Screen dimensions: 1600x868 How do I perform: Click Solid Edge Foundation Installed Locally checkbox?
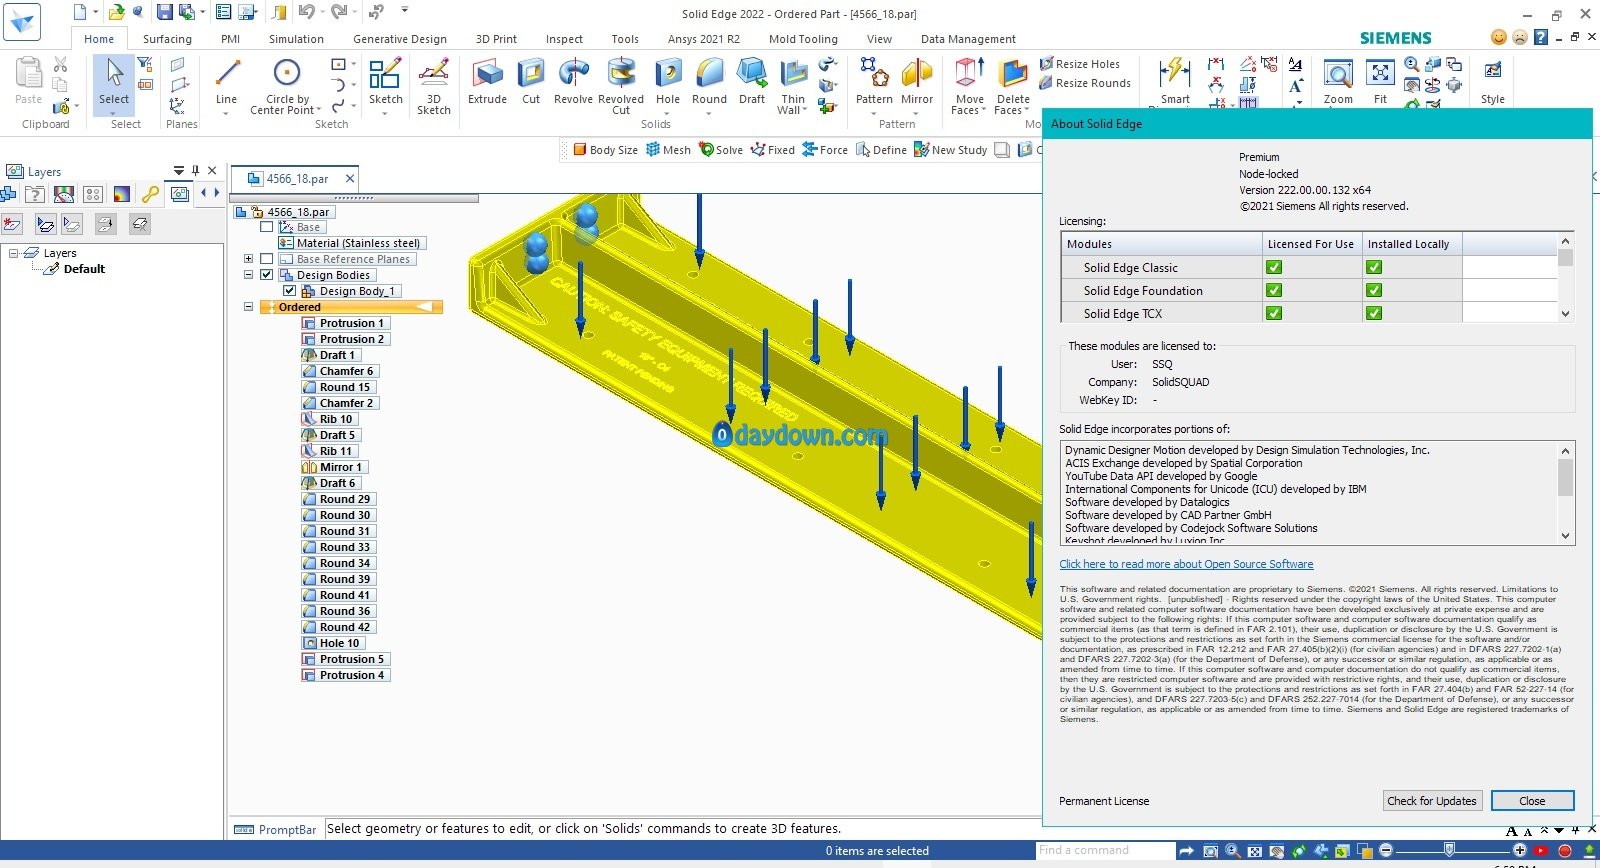click(1374, 290)
